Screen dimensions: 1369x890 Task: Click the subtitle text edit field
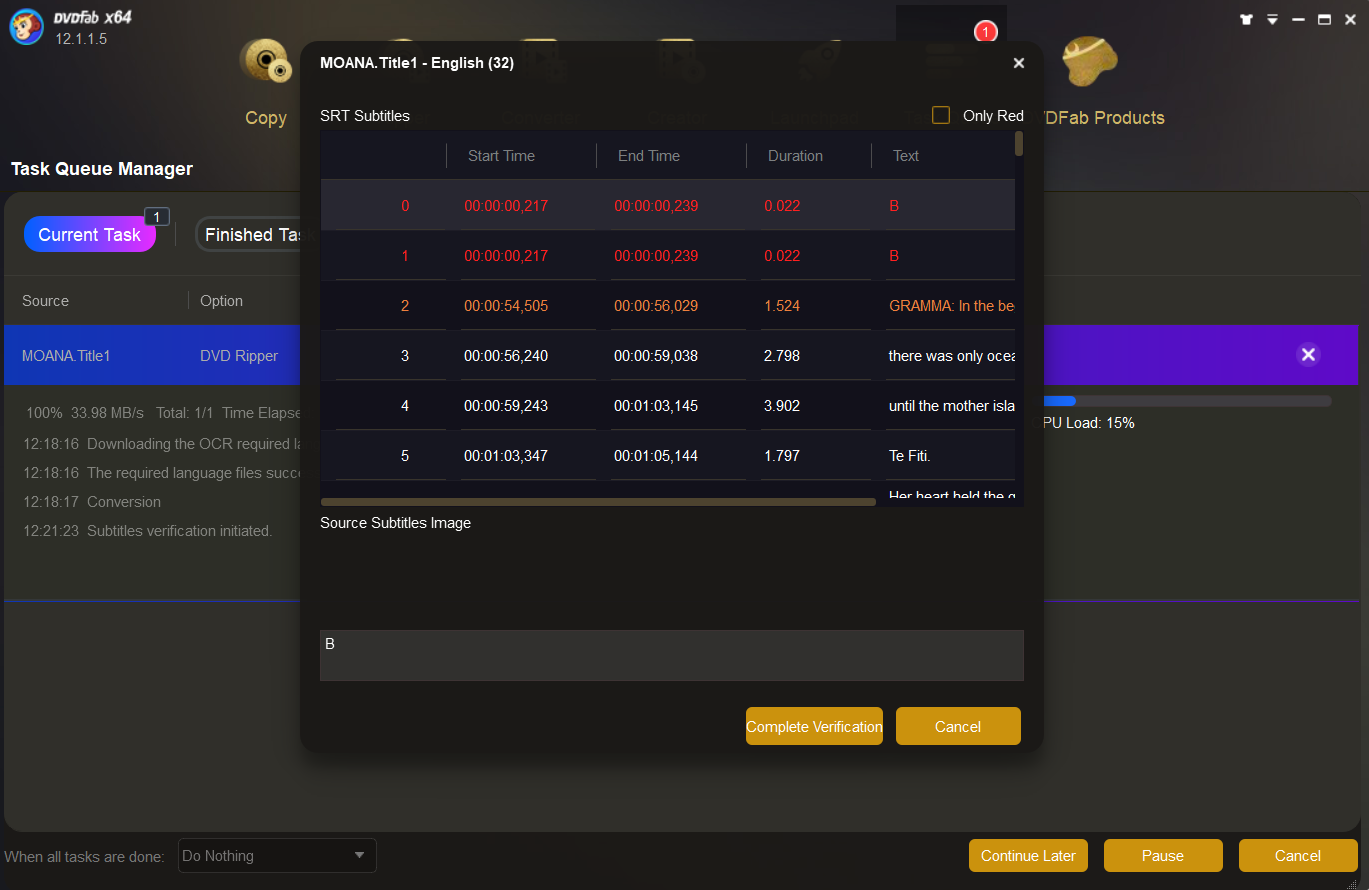[672, 655]
